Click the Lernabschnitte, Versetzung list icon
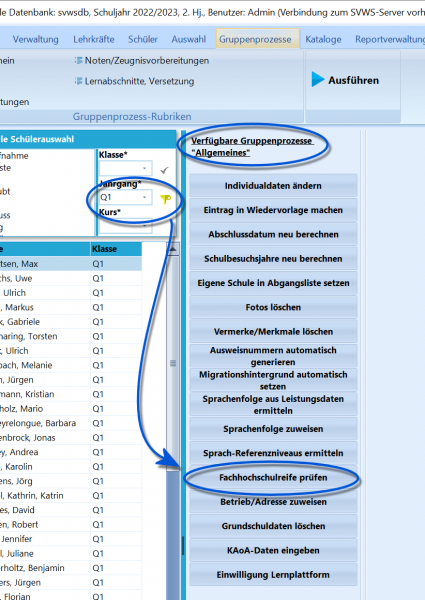This screenshot has width=425, height=600. (x=78, y=81)
